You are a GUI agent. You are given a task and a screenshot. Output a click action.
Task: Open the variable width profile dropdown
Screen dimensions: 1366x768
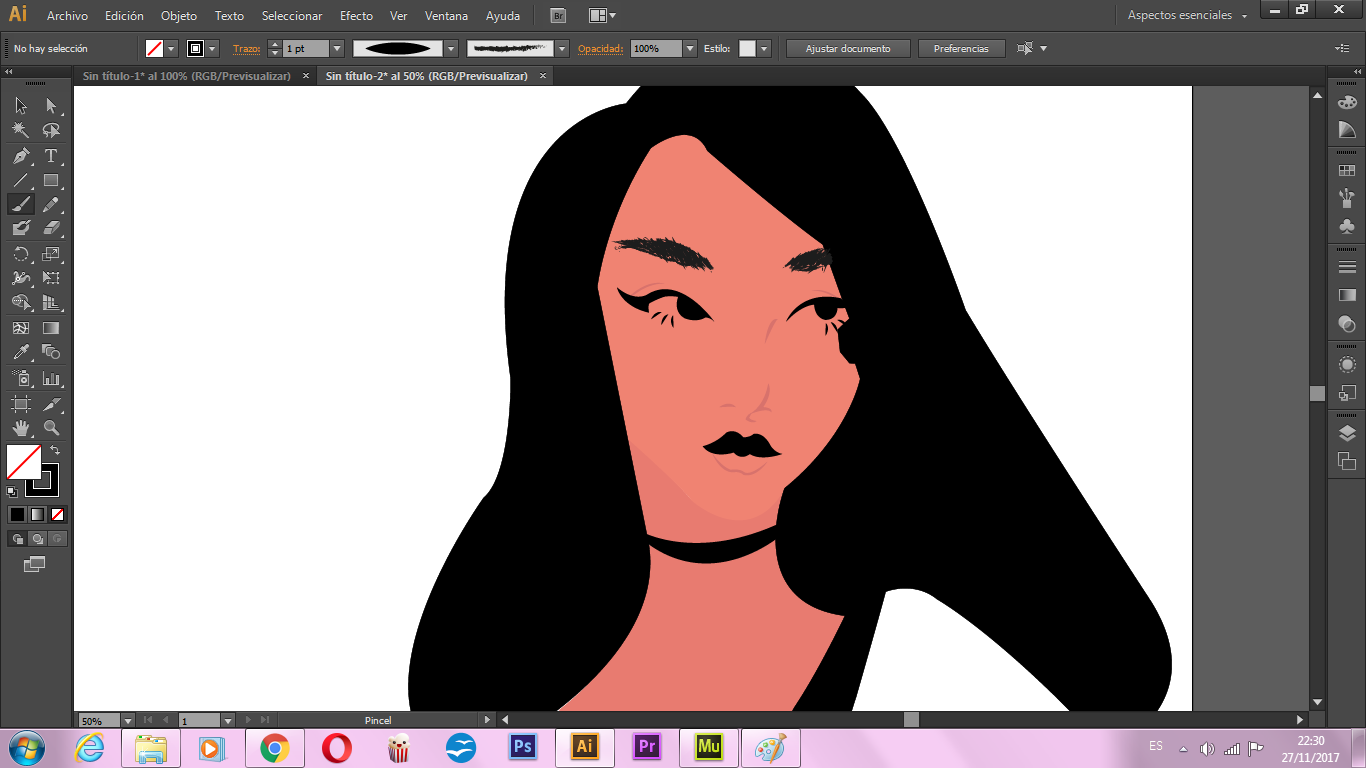451,48
